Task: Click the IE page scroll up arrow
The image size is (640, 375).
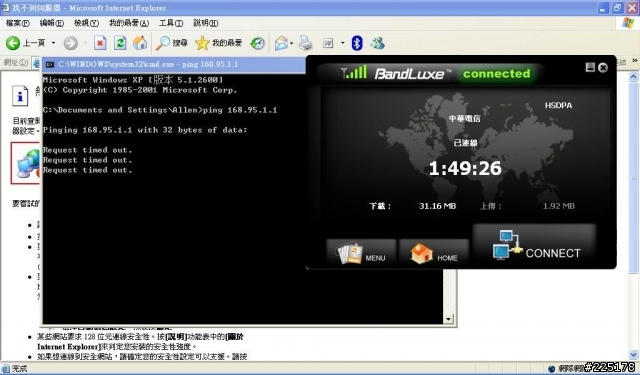Action: coord(633,76)
